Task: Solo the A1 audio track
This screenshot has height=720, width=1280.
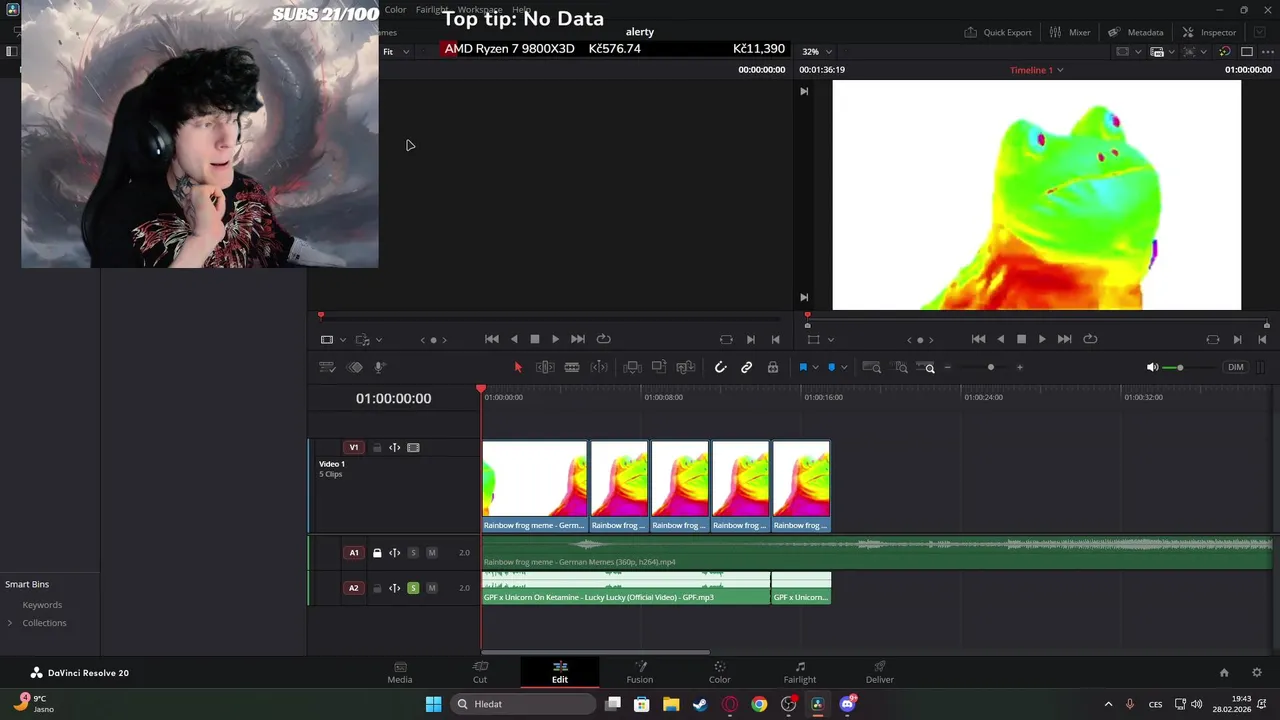Action: tap(413, 553)
